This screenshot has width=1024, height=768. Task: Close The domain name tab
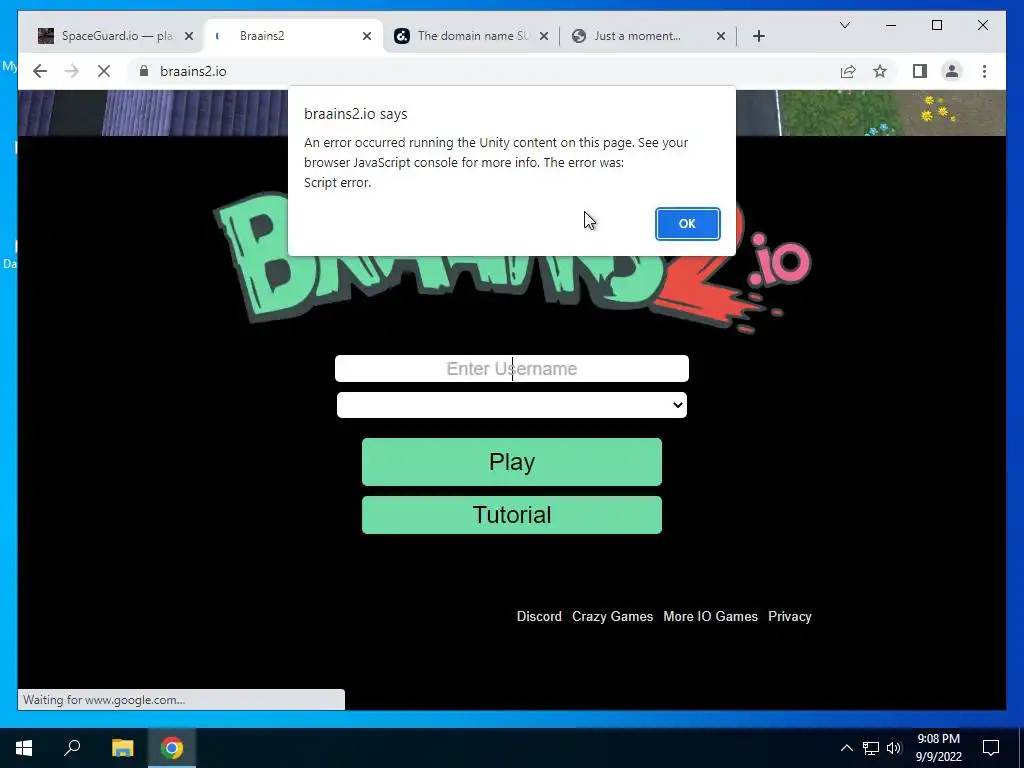coord(544,36)
